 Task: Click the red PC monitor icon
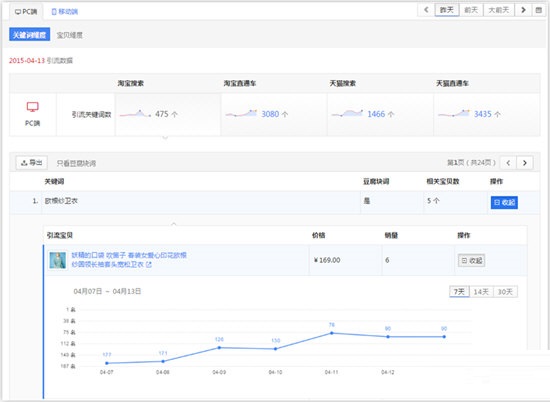click(33, 107)
